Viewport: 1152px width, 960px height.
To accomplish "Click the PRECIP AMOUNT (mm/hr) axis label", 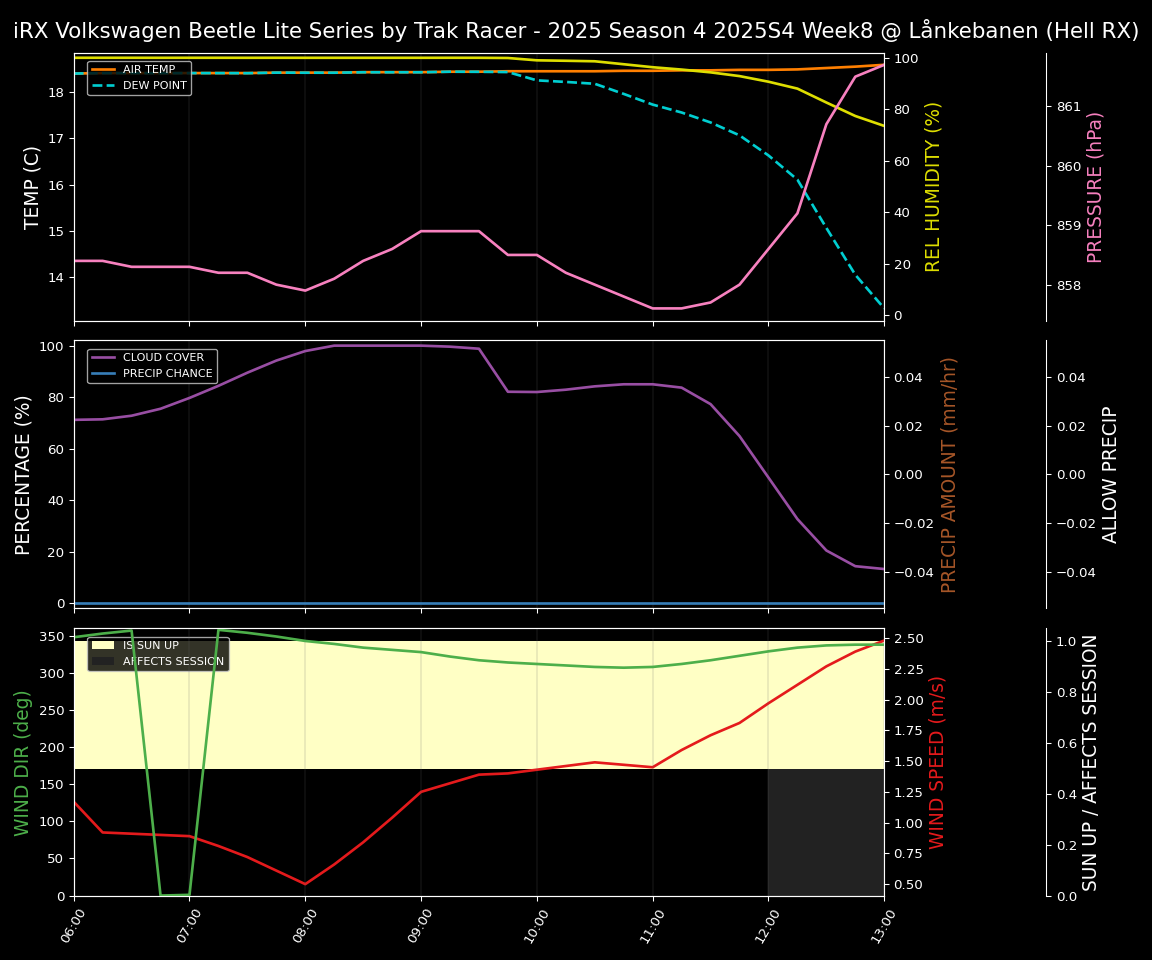I will 949,474.
